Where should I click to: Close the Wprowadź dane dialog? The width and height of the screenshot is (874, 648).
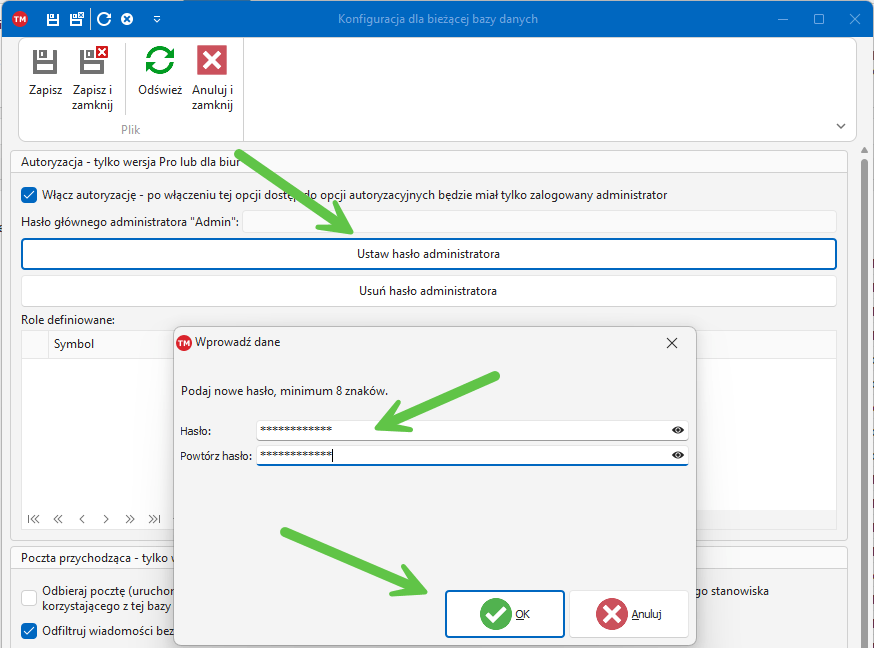click(672, 342)
